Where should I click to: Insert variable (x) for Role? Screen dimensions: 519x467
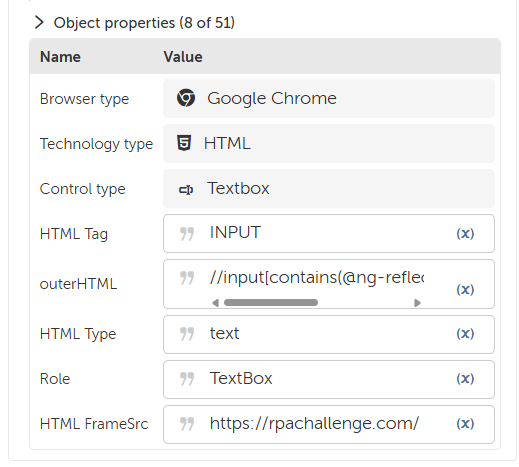point(465,378)
